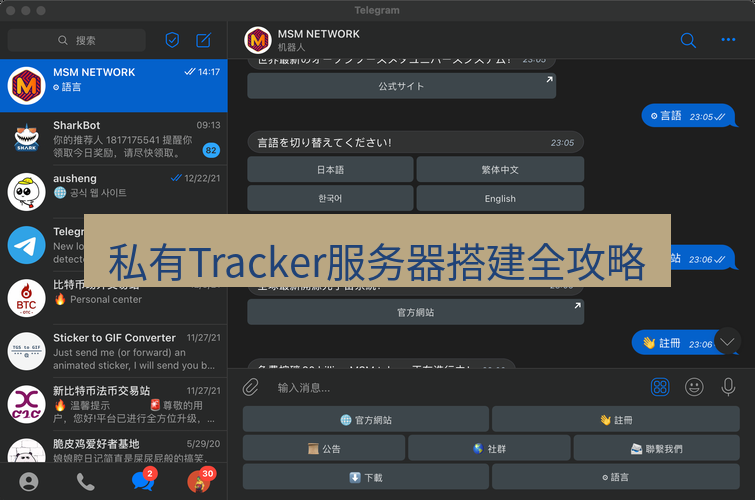Select the MSM NETWORK chat in list
The image size is (755, 500).
(x=114, y=86)
